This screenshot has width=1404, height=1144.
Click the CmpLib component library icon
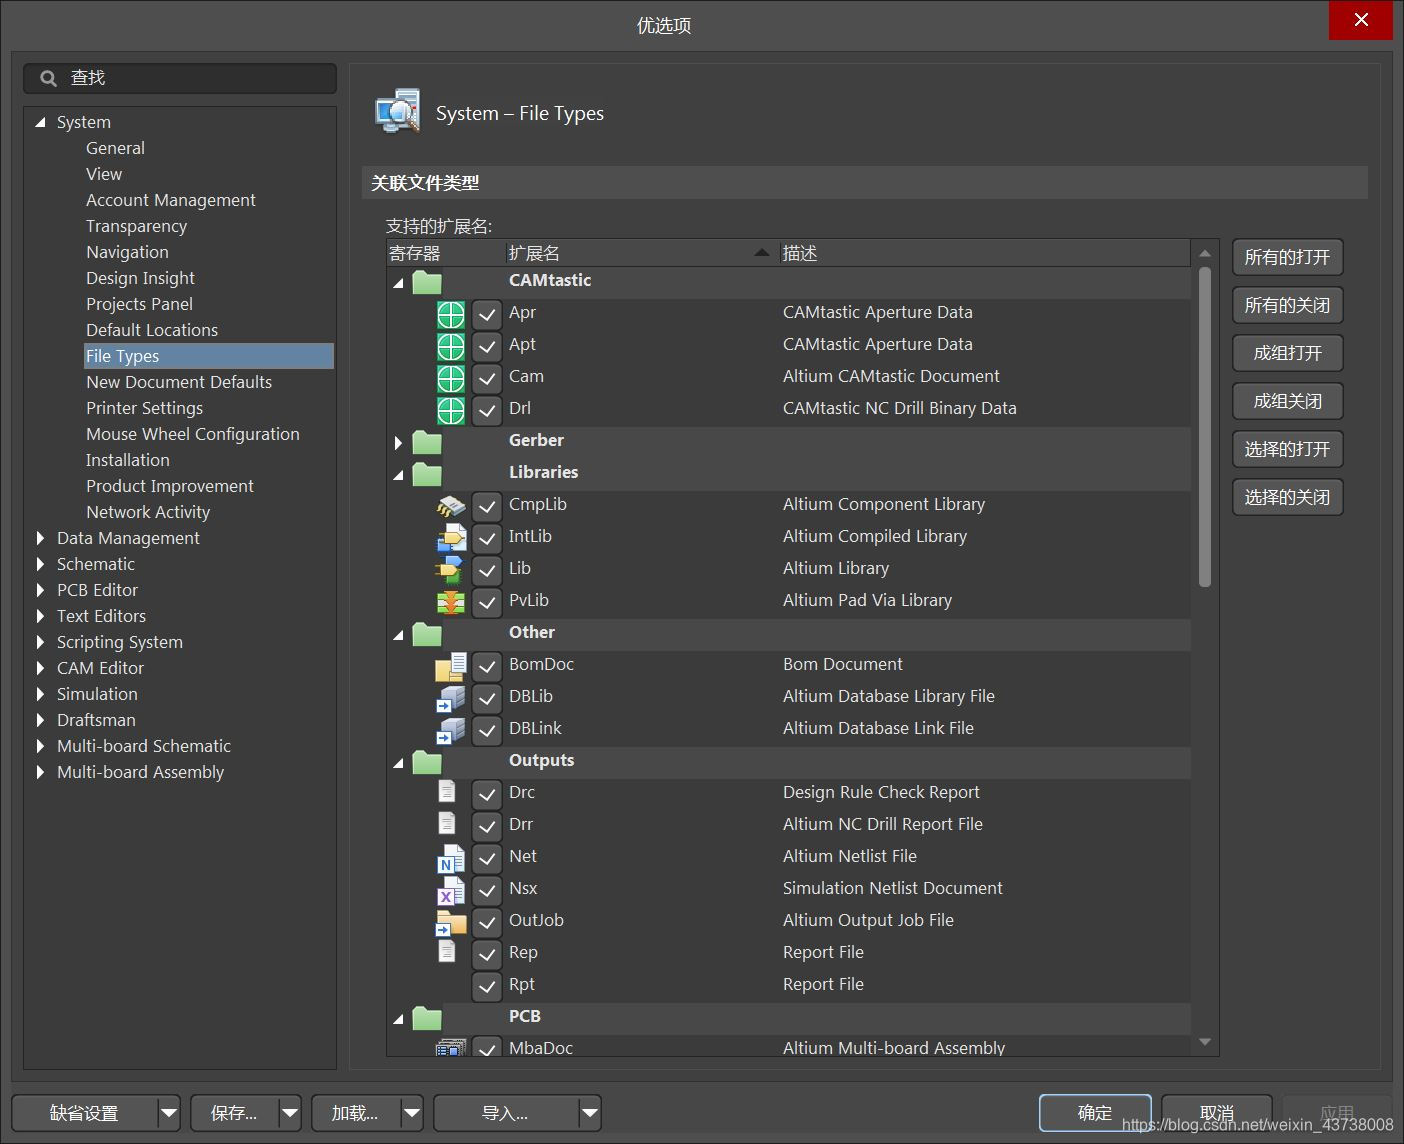[x=451, y=506]
